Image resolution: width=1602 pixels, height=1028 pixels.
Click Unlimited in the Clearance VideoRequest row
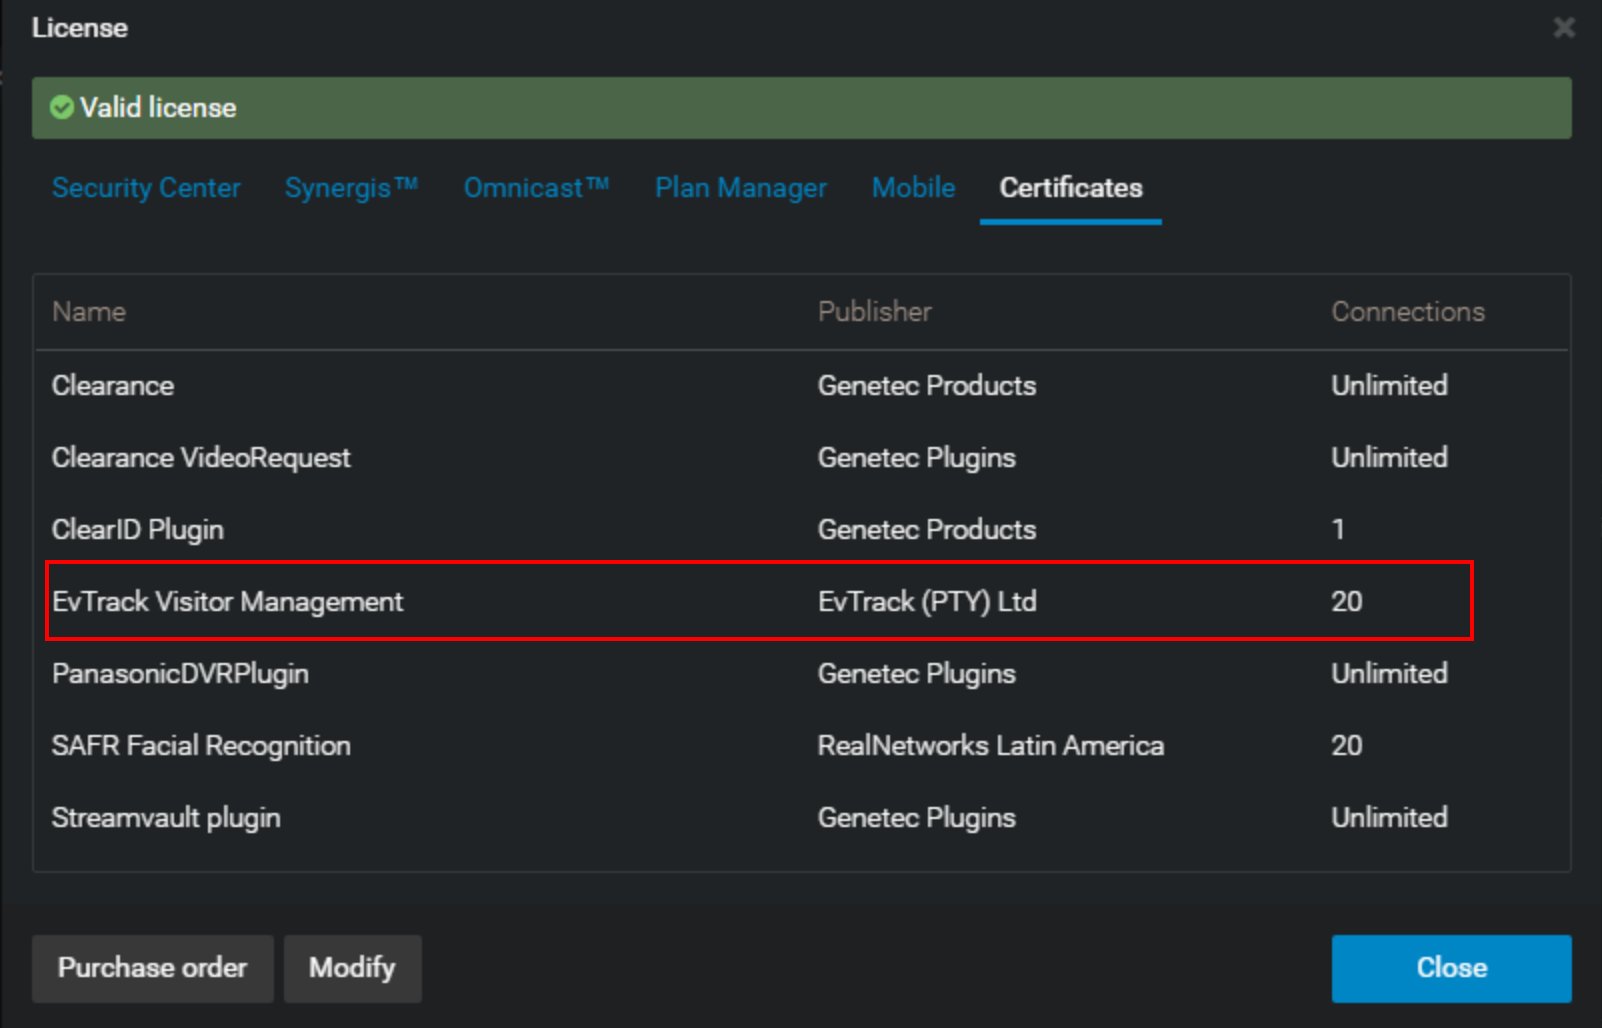[1389, 458]
